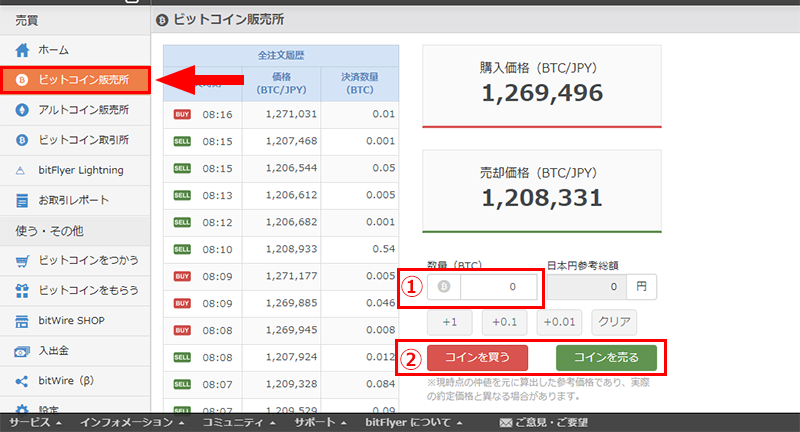Click the house icon beside ホーム
The width and height of the screenshot is (800, 432).
(22, 50)
